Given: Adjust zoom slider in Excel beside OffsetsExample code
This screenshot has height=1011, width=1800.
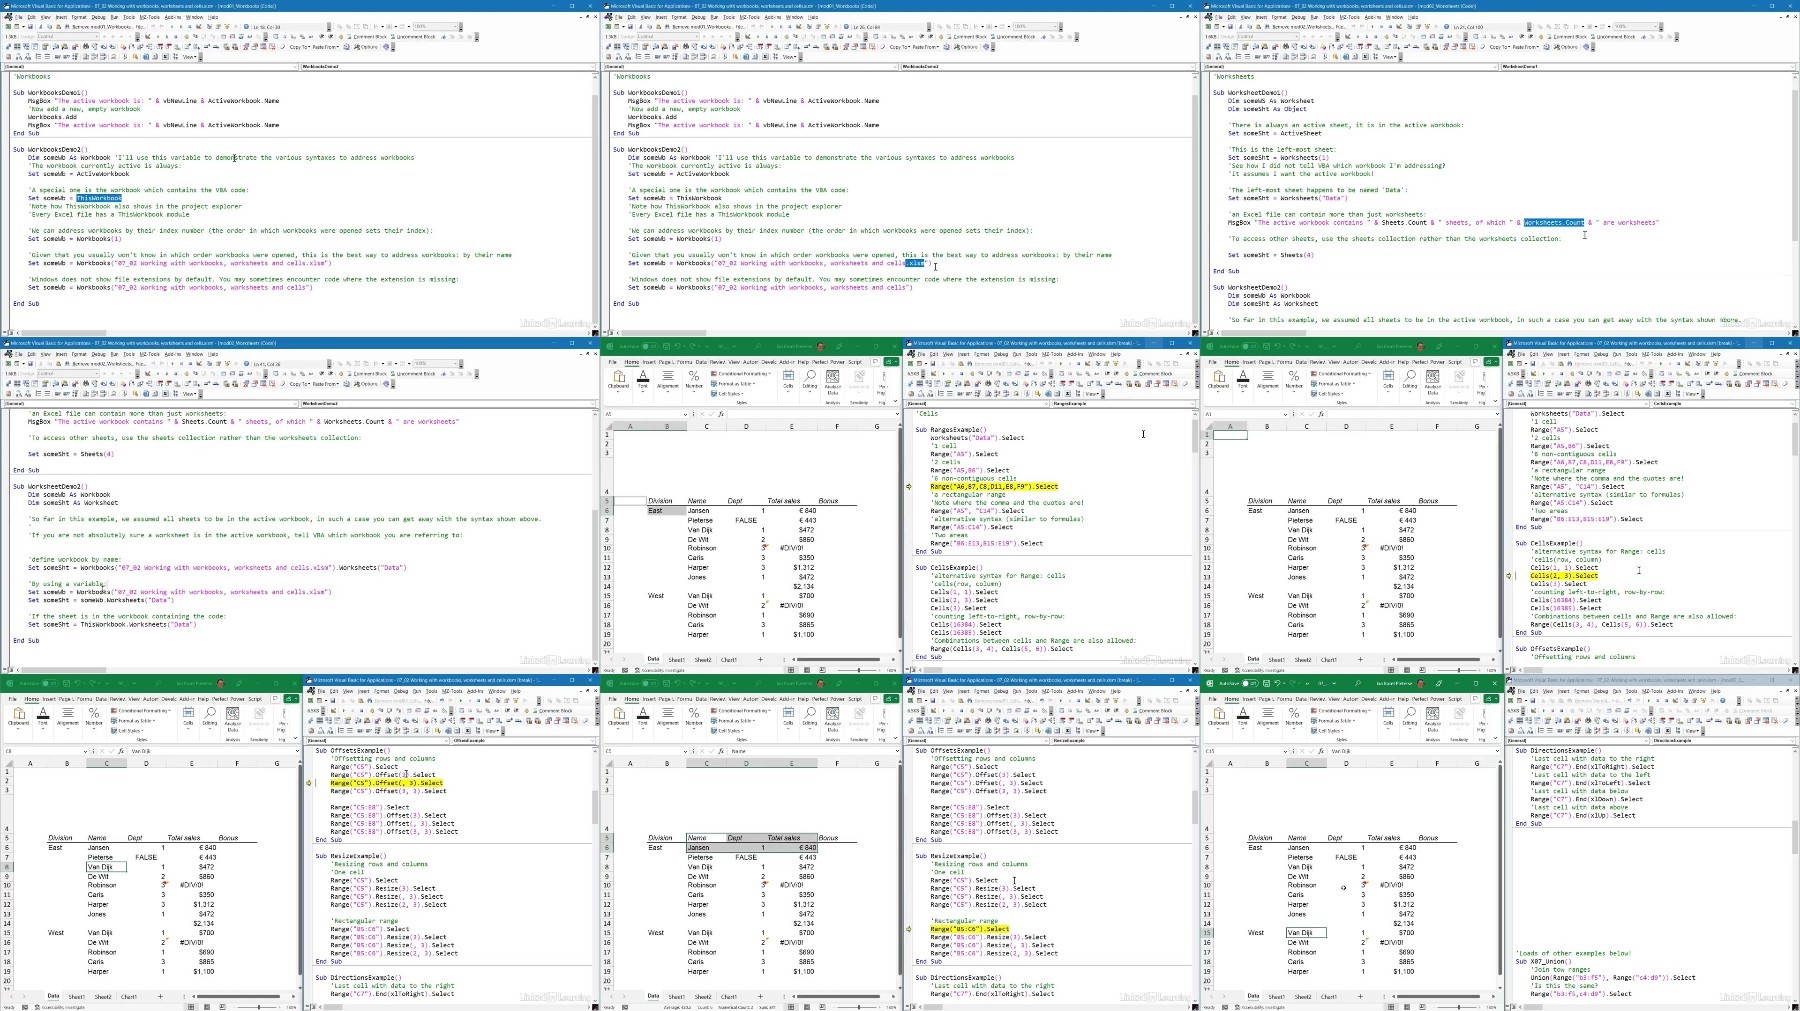Looking at the screenshot, I should coord(258,1007).
